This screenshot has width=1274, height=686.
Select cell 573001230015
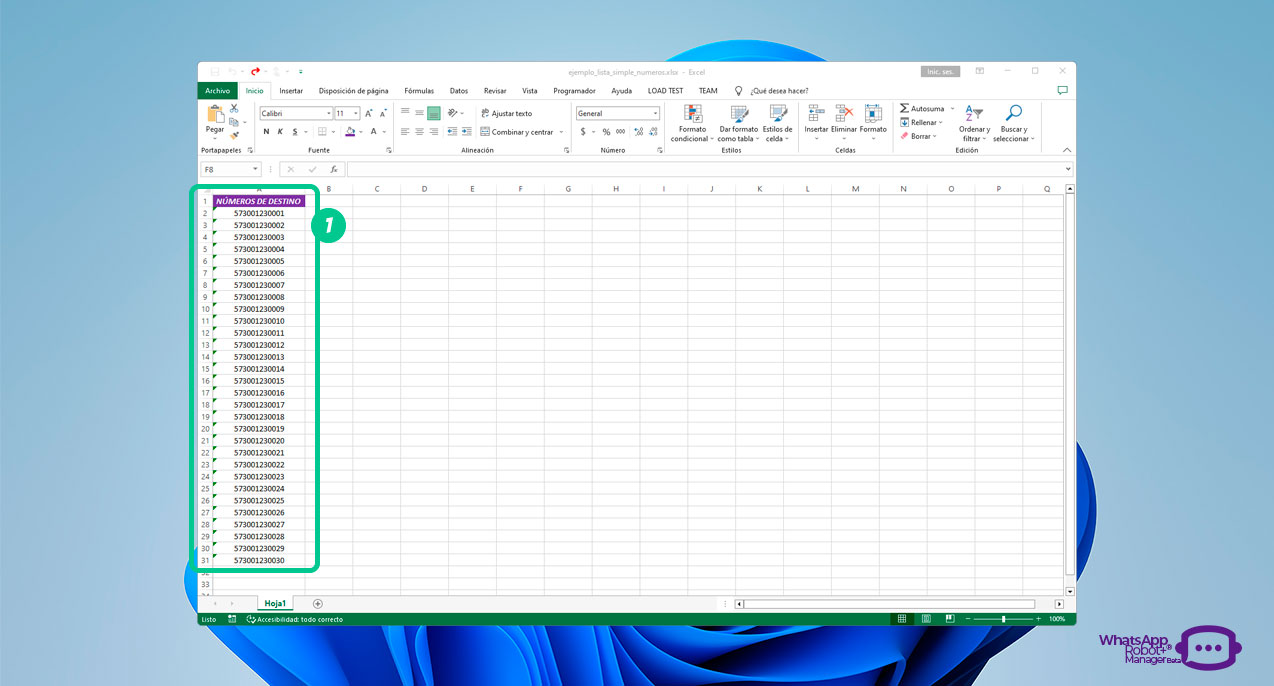point(259,381)
